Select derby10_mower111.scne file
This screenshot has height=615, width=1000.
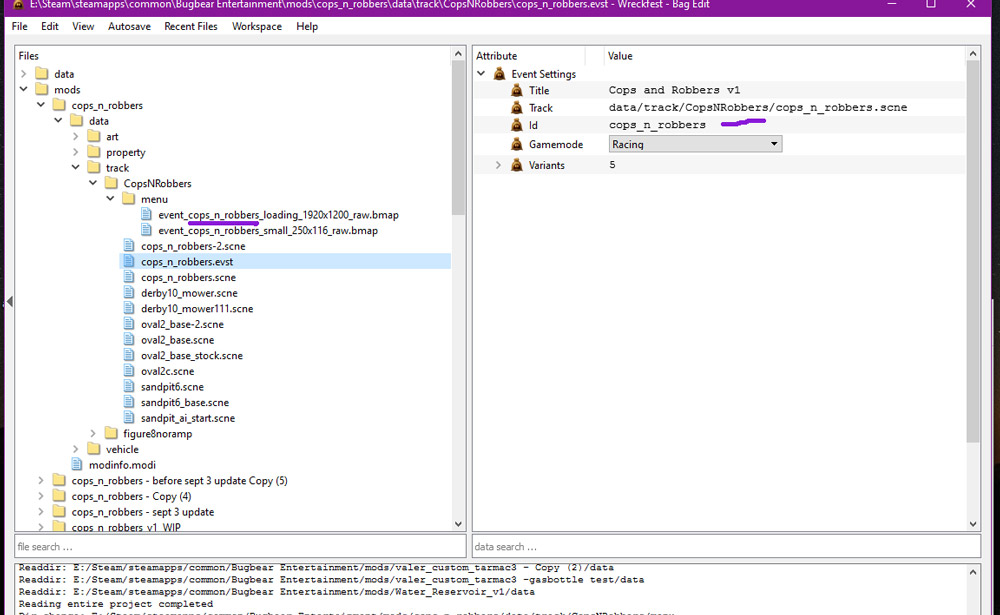pyautogui.click(x=196, y=308)
